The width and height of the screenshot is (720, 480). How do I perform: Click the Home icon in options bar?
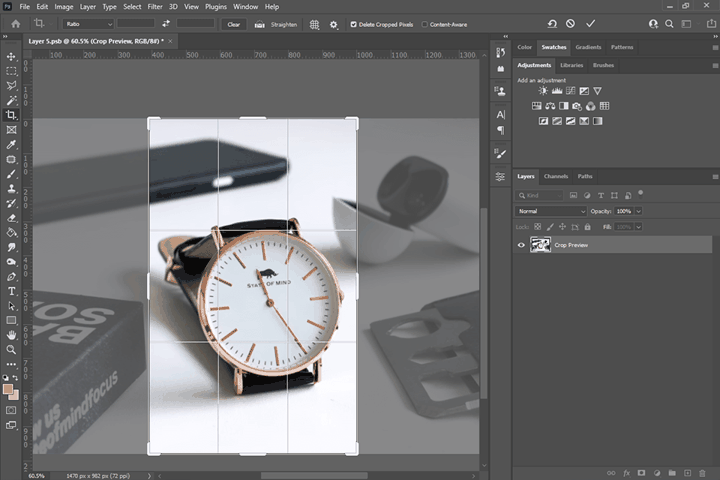click(16, 24)
